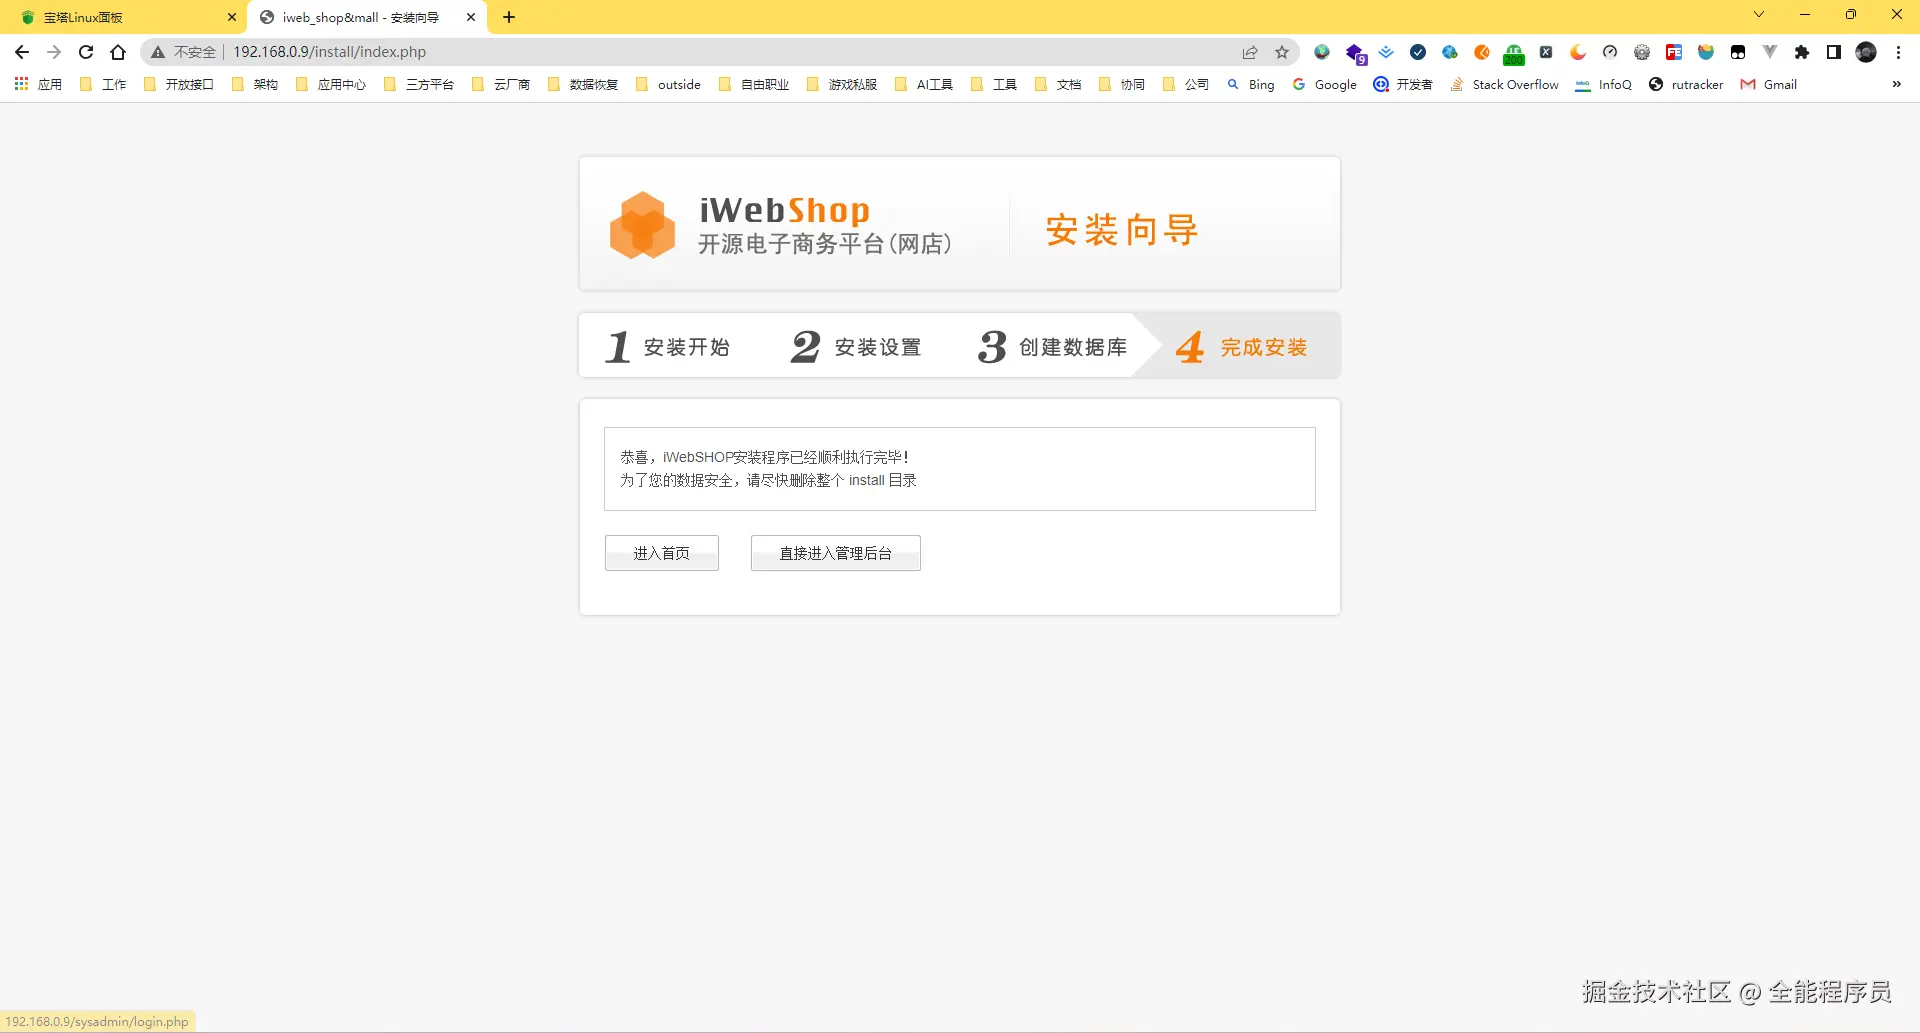Expand the 开放接口 bookmark folder
Screen dimensions: 1920x1033
tap(179, 84)
